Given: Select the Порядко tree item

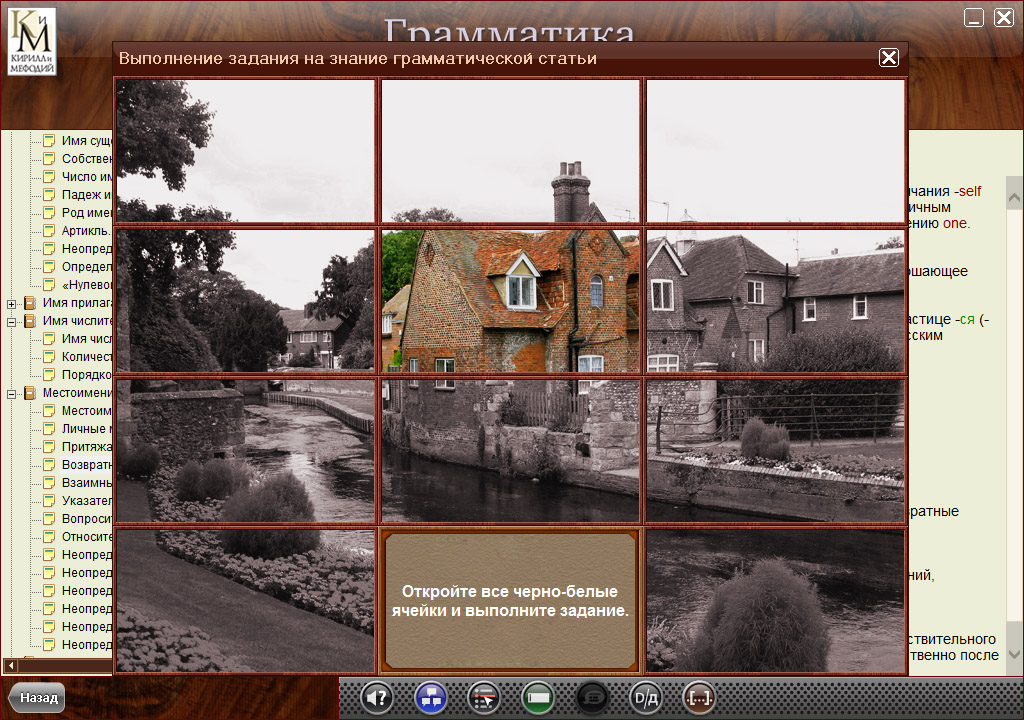Looking at the screenshot, I should pyautogui.click(x=86, y=374).
